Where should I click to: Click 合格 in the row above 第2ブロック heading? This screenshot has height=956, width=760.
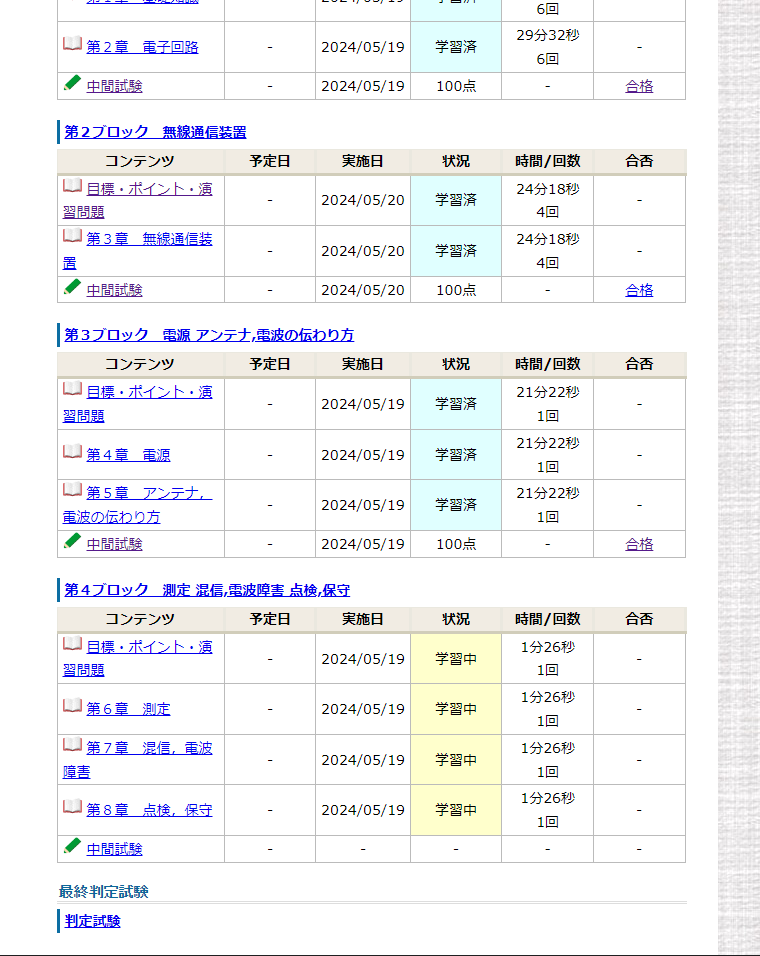[x=639, y=86]
